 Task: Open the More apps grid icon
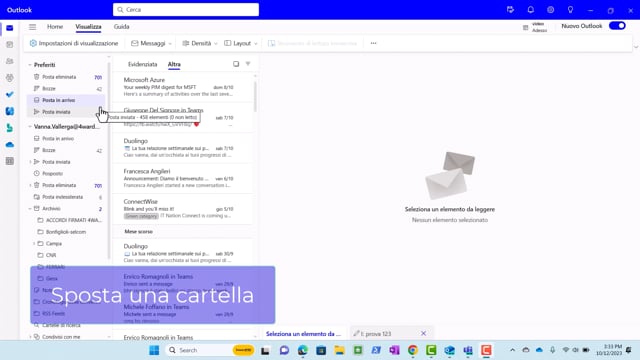[x=10, y=161]
